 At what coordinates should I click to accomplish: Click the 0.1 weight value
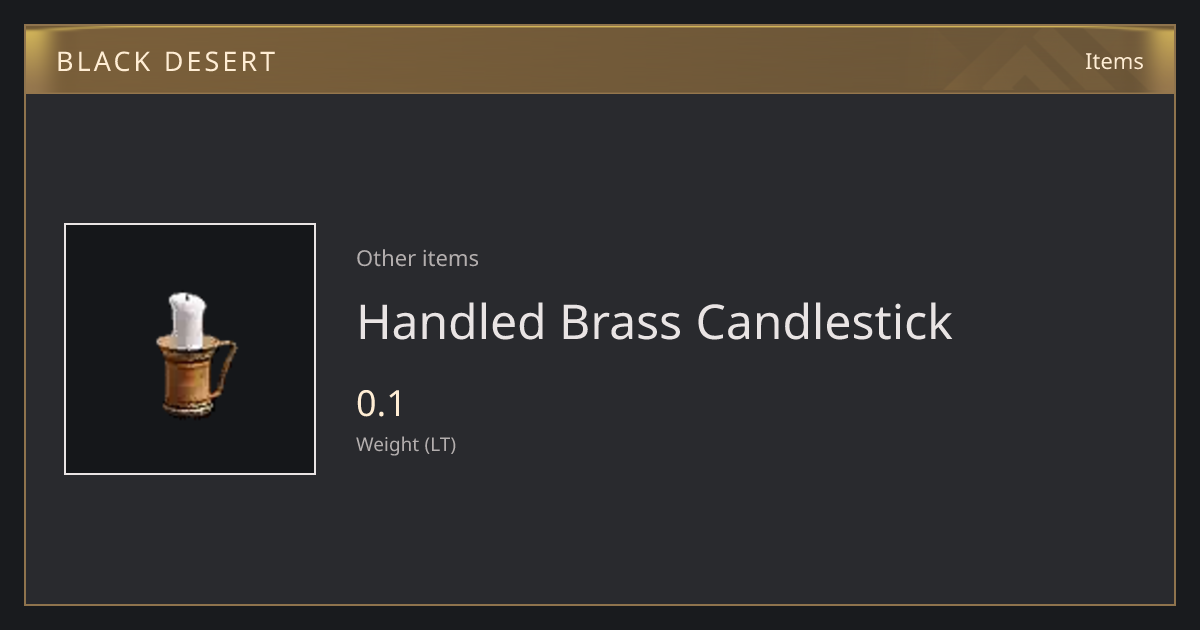[x=380, y=404]
